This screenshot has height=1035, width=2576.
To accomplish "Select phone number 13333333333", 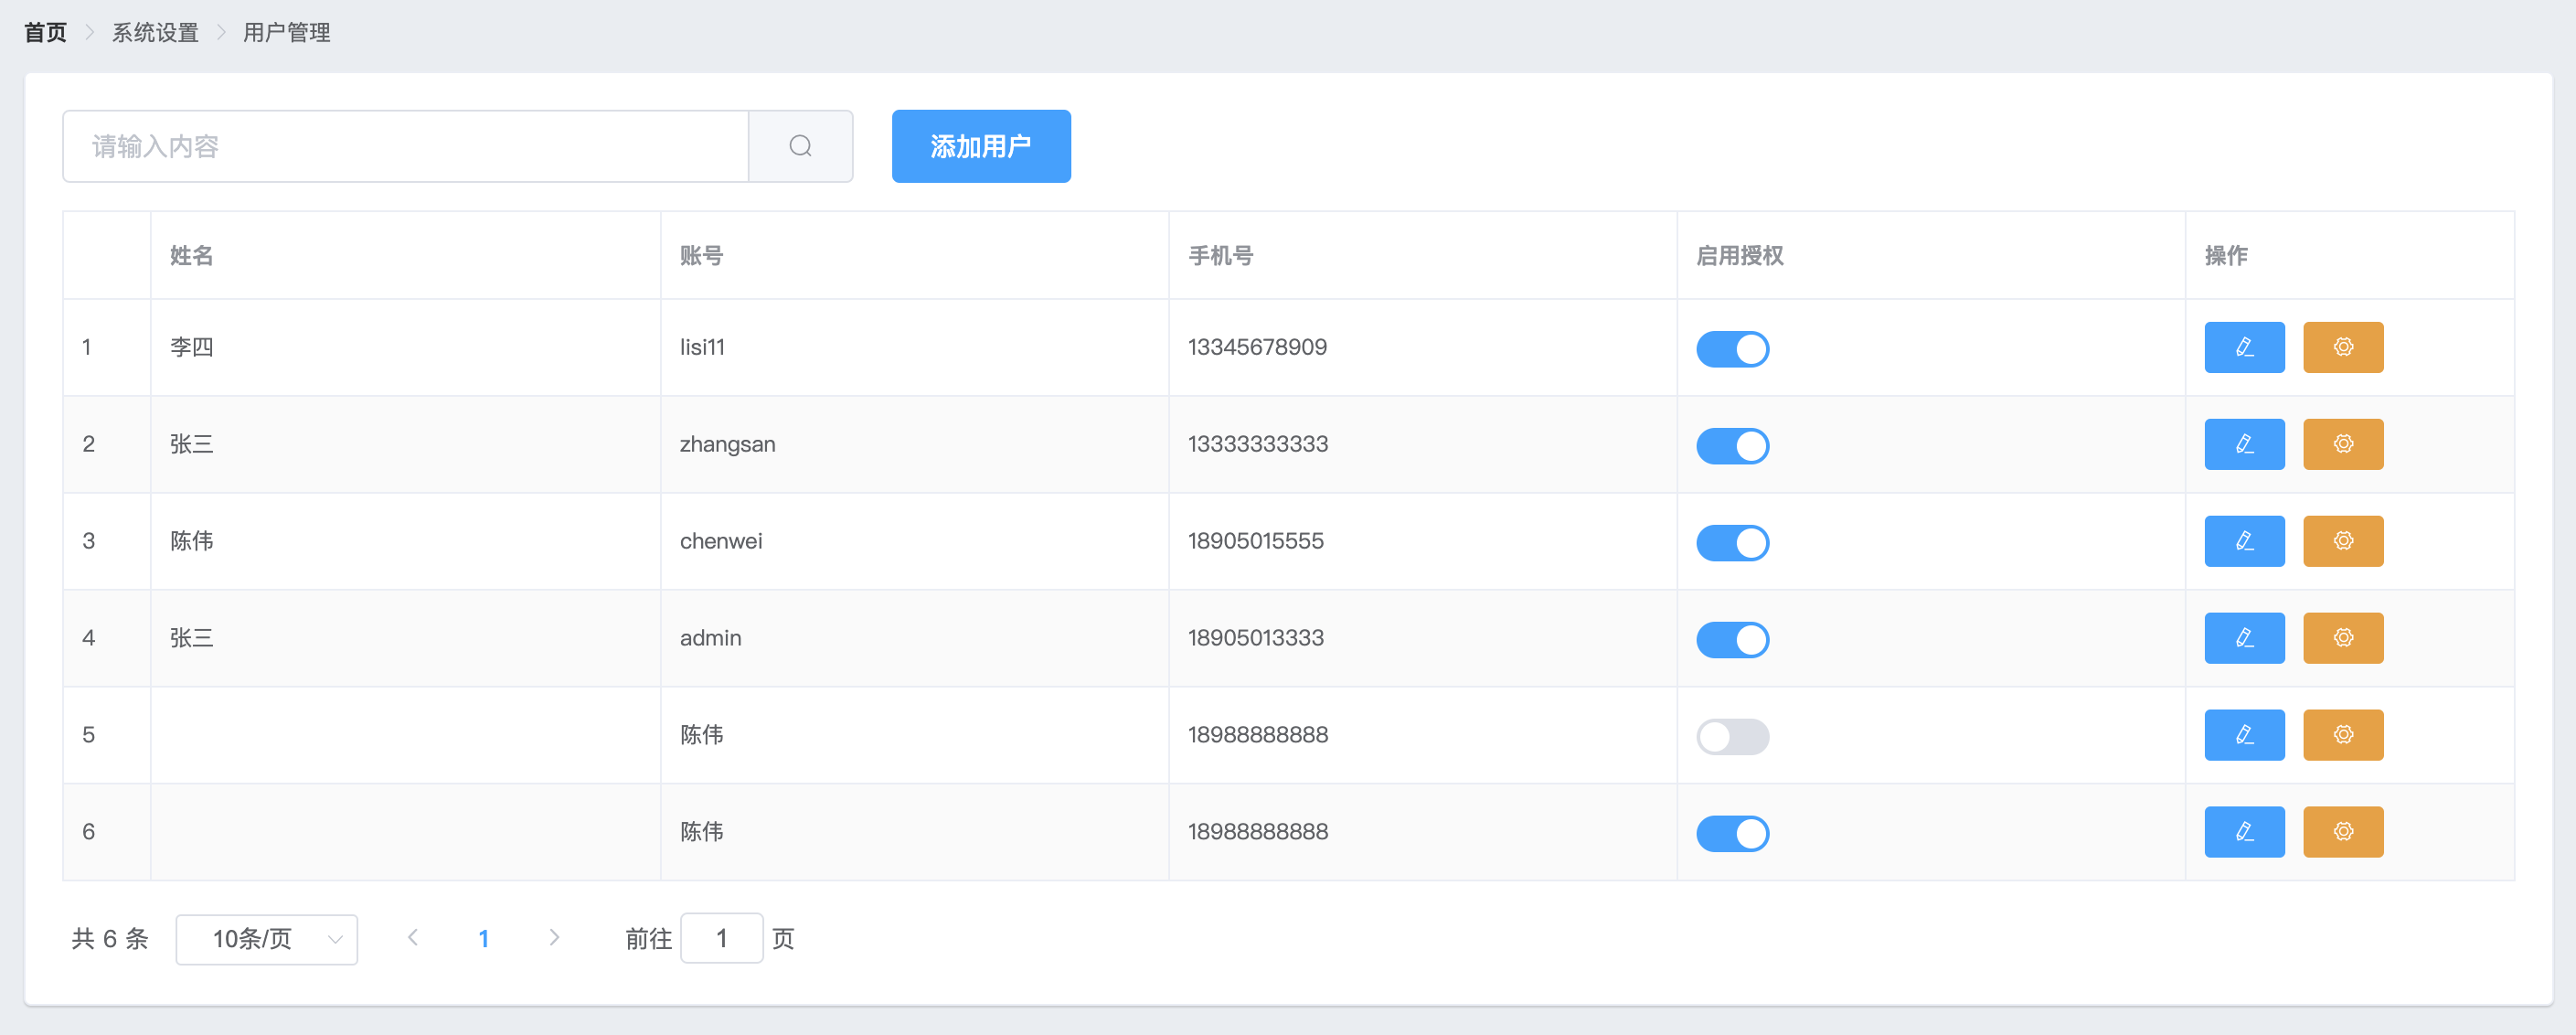I will point(1258,444).
